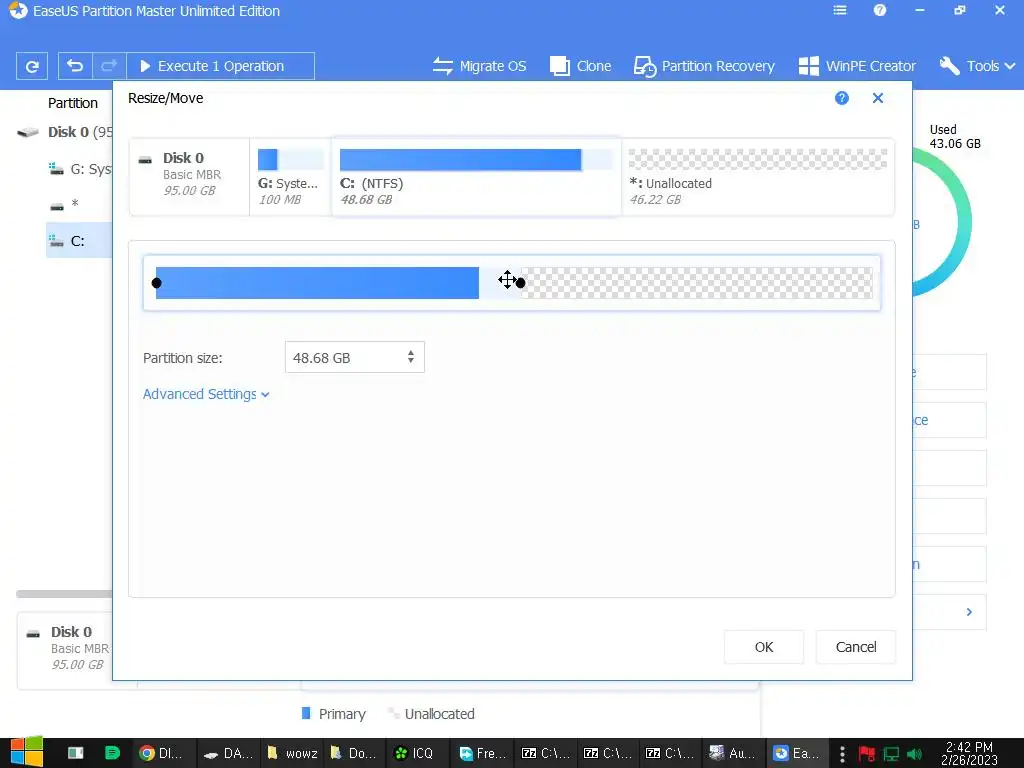Switch to EaseUS taskbar item
The image size is (1024, 768).
point(797,753)
